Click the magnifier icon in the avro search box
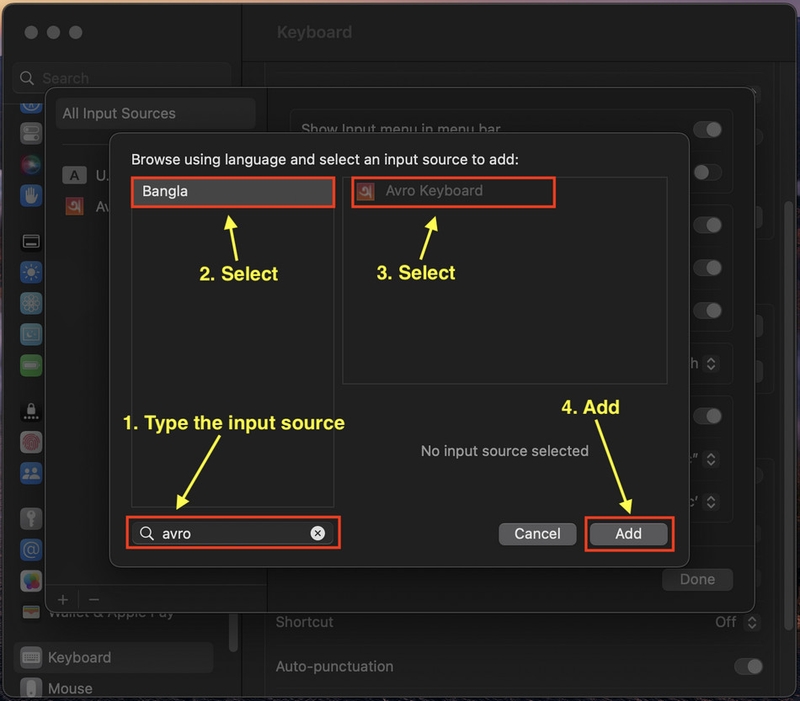The height and width of the screenshot is (701, 800). pos(147,534)
